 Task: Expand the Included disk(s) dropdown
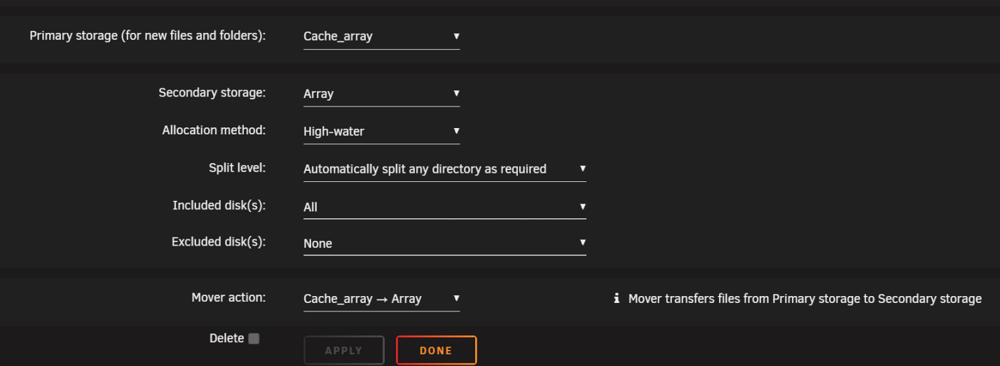coord(445,207)
